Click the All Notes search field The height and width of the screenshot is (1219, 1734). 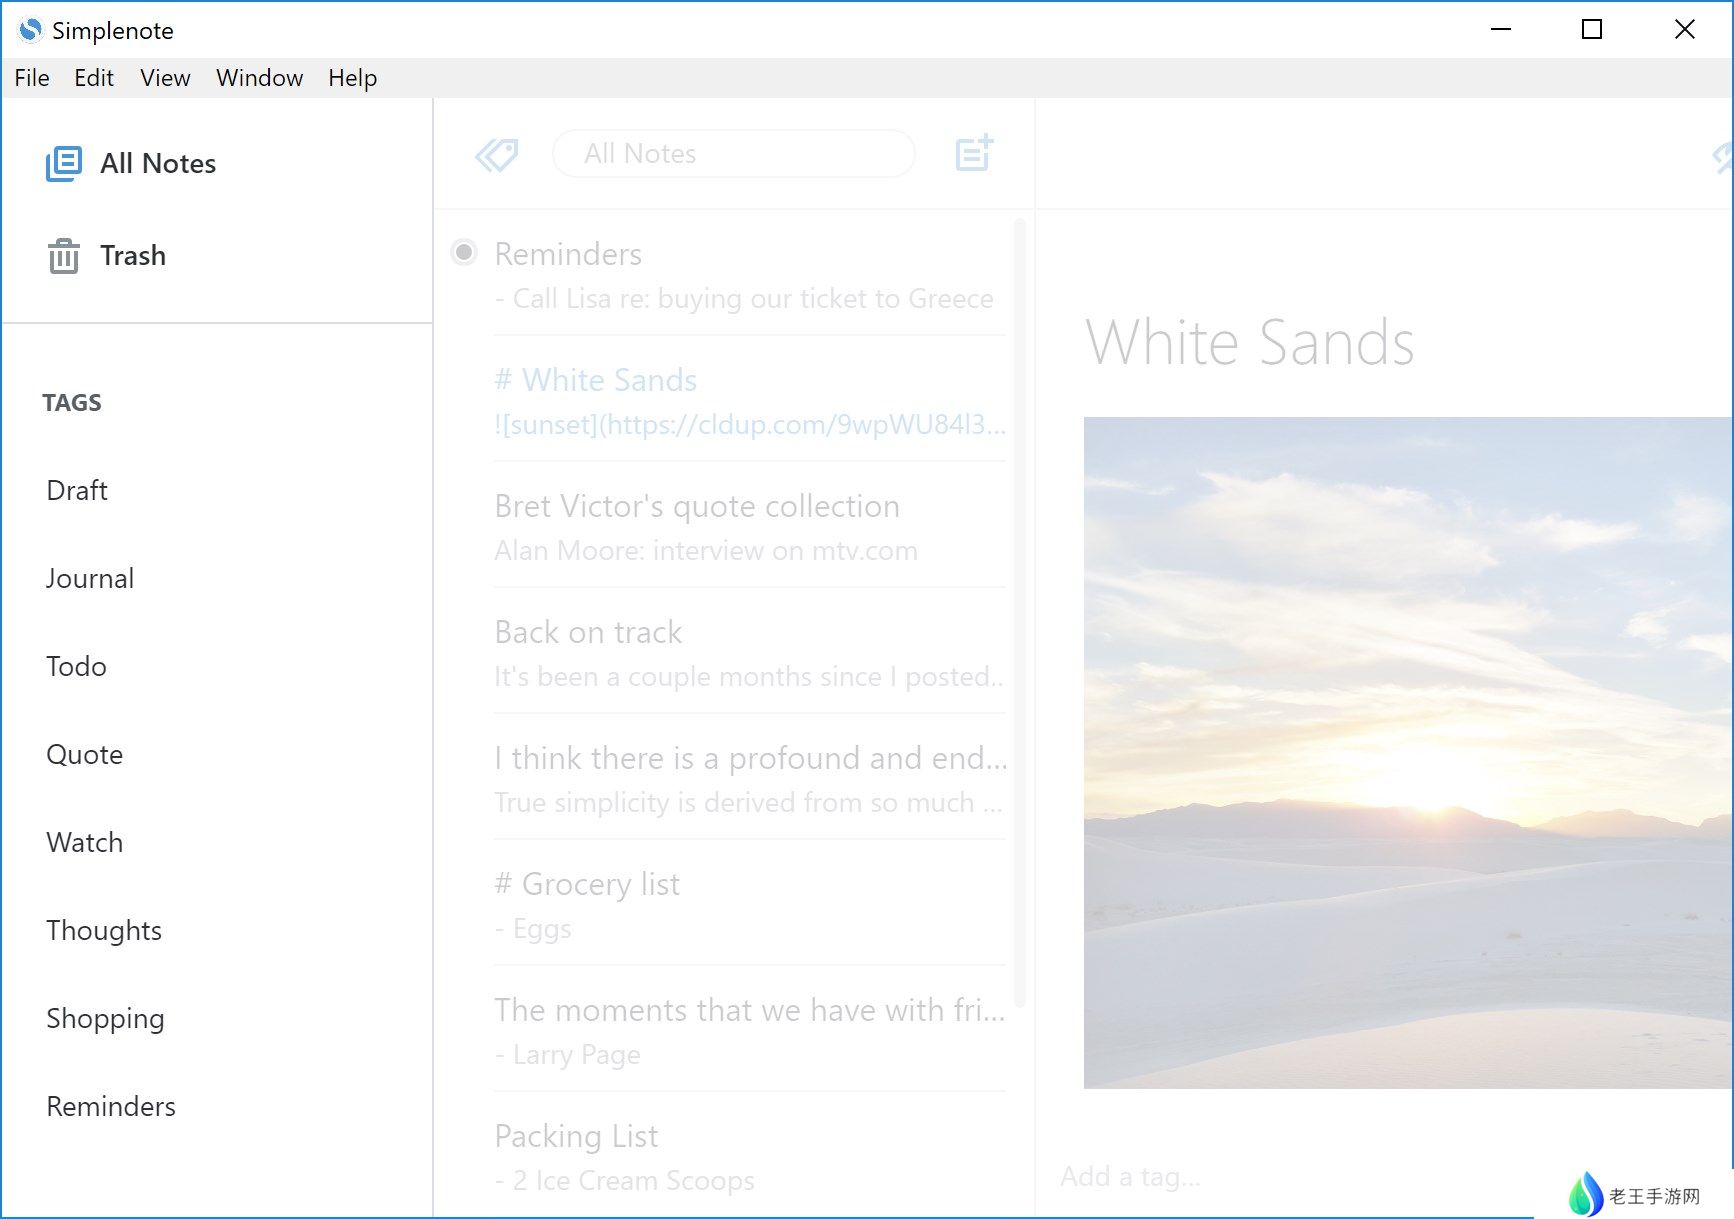tap(733, 154)
